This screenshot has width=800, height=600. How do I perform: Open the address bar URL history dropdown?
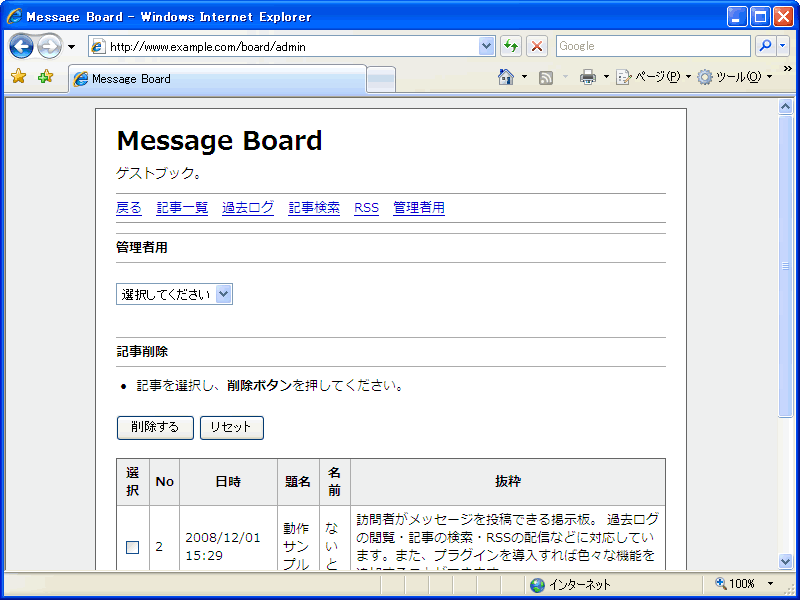tap(487, 46)
